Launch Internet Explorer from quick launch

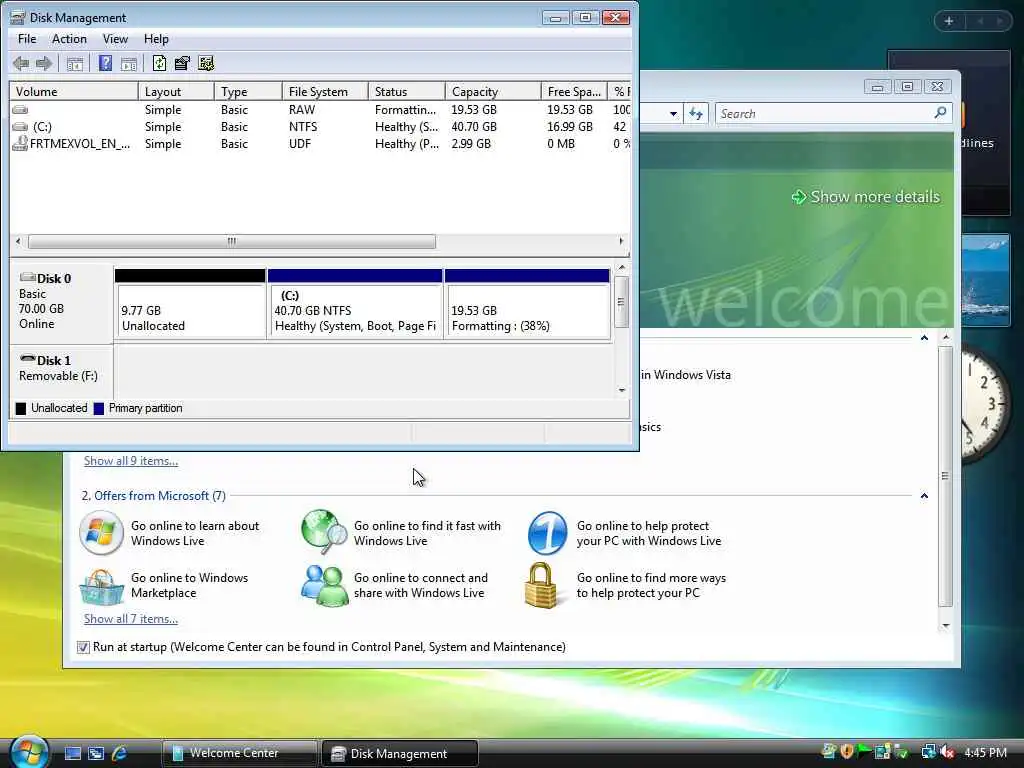tap(120, 754)
